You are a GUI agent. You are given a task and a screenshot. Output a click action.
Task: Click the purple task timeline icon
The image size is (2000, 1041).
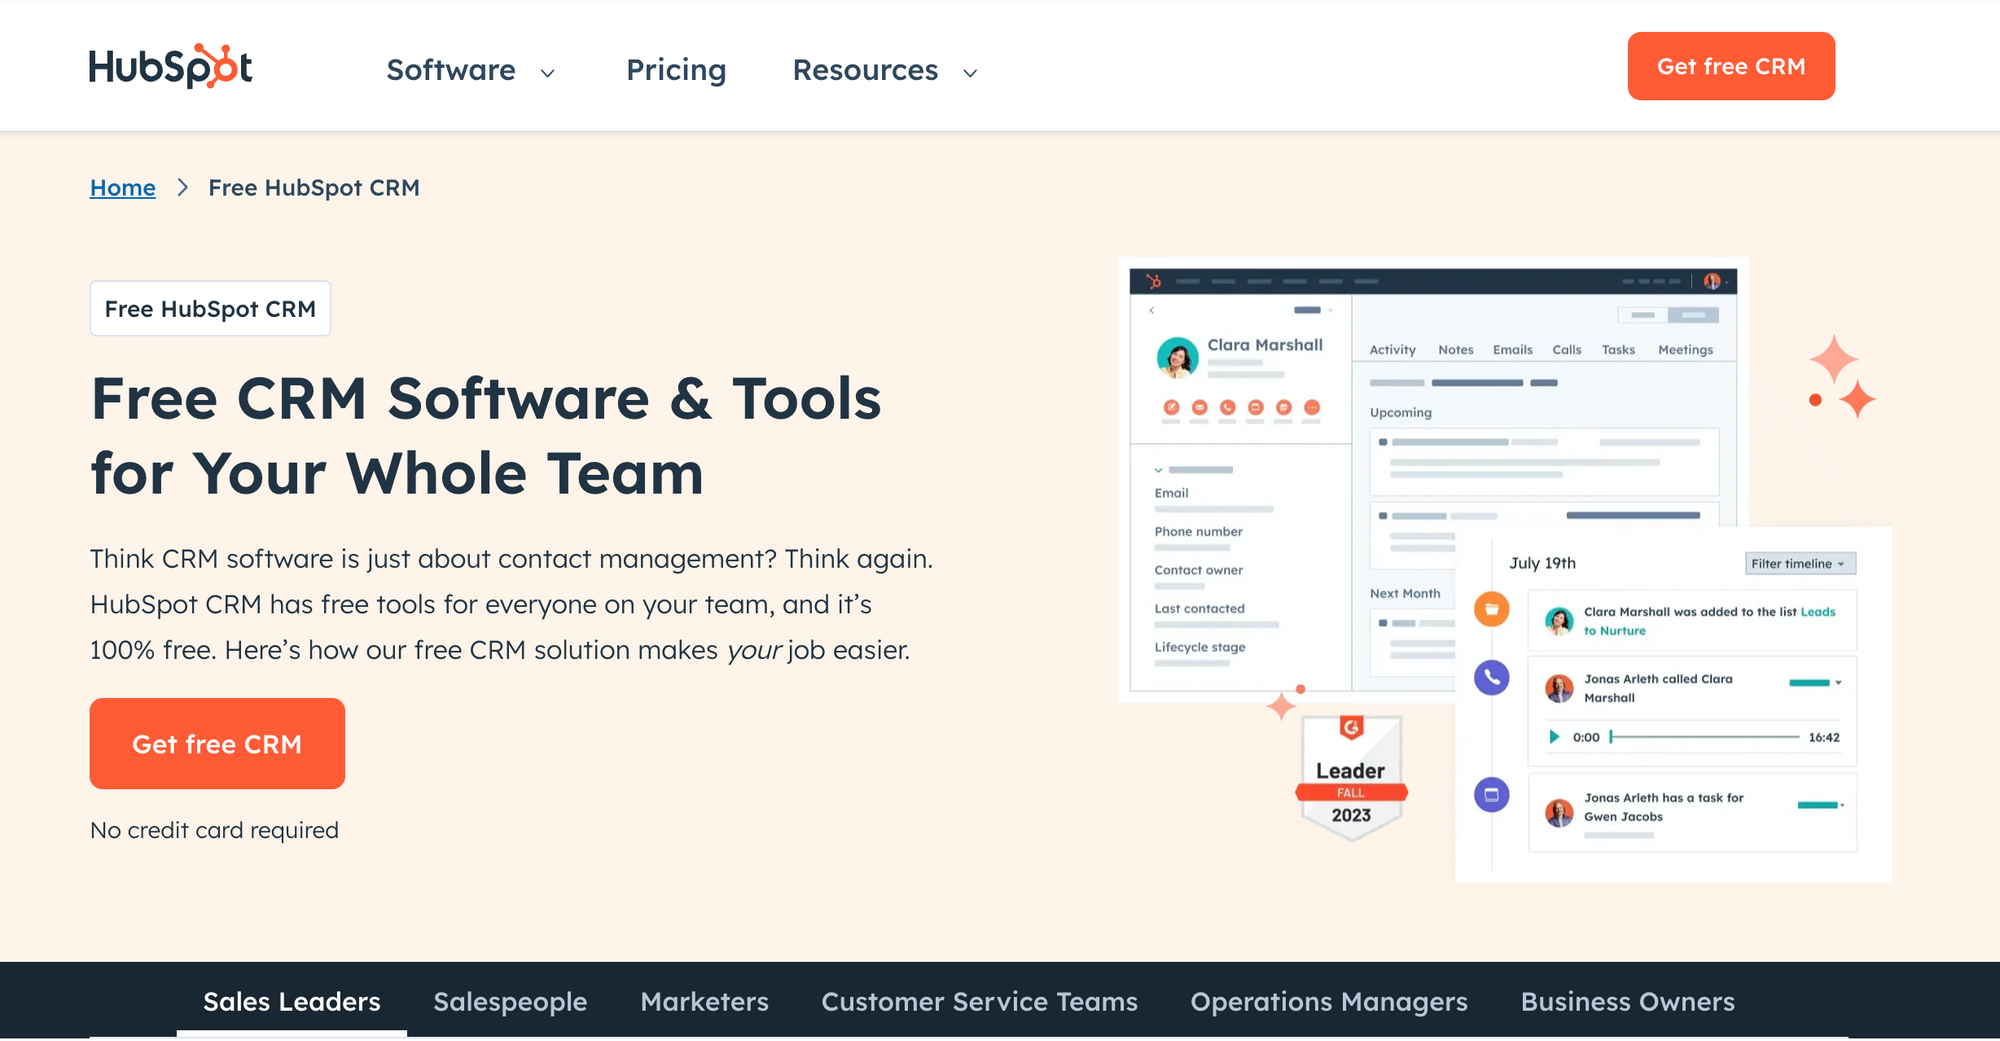pos(1492,795)
